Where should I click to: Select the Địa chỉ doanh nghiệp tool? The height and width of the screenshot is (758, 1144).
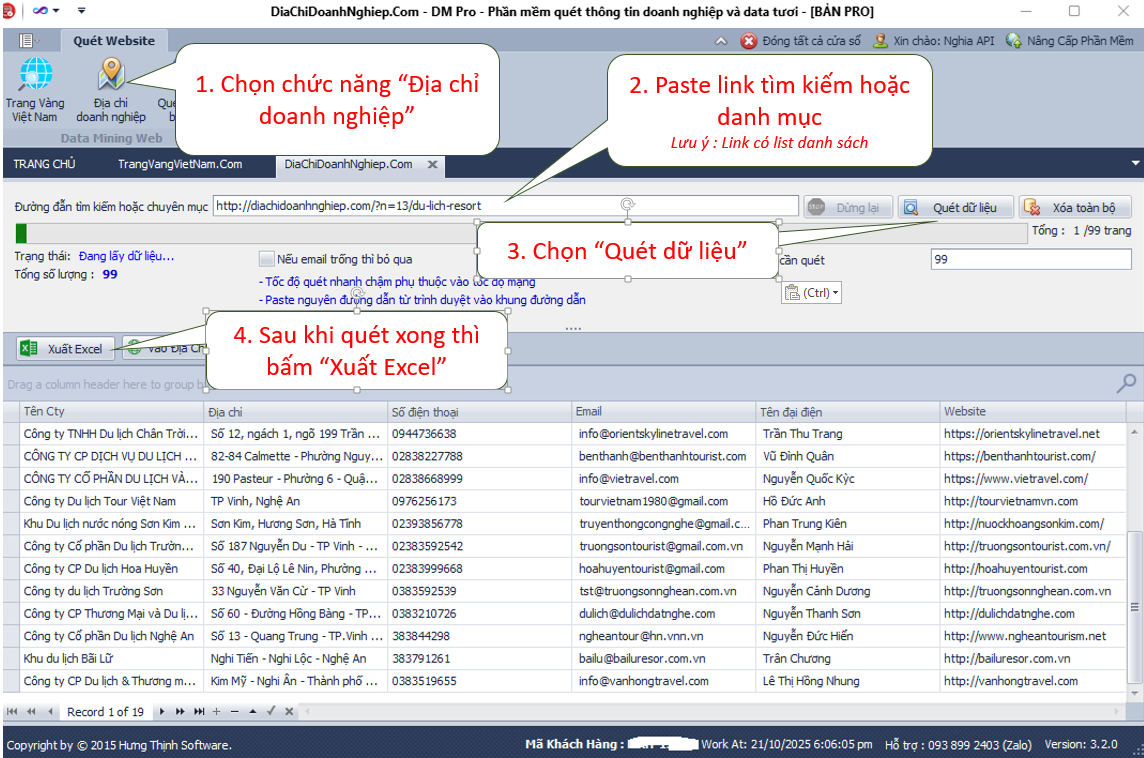pyautogui.click(x=111, y=88)
